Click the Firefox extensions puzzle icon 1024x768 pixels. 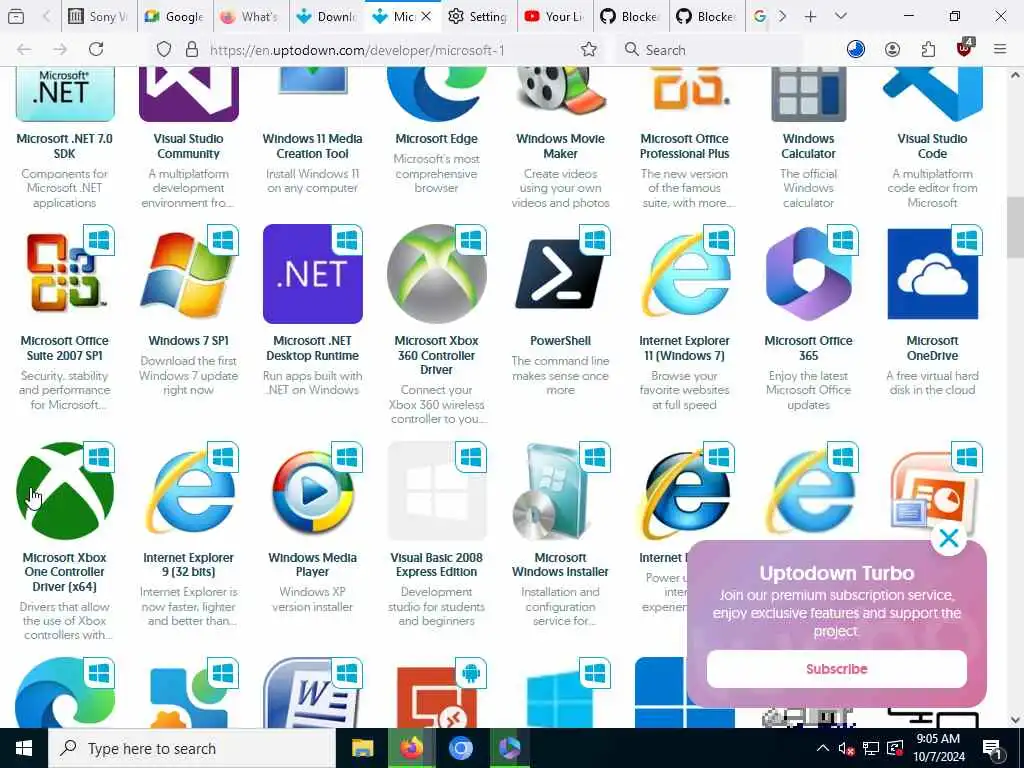pos(928,50)
